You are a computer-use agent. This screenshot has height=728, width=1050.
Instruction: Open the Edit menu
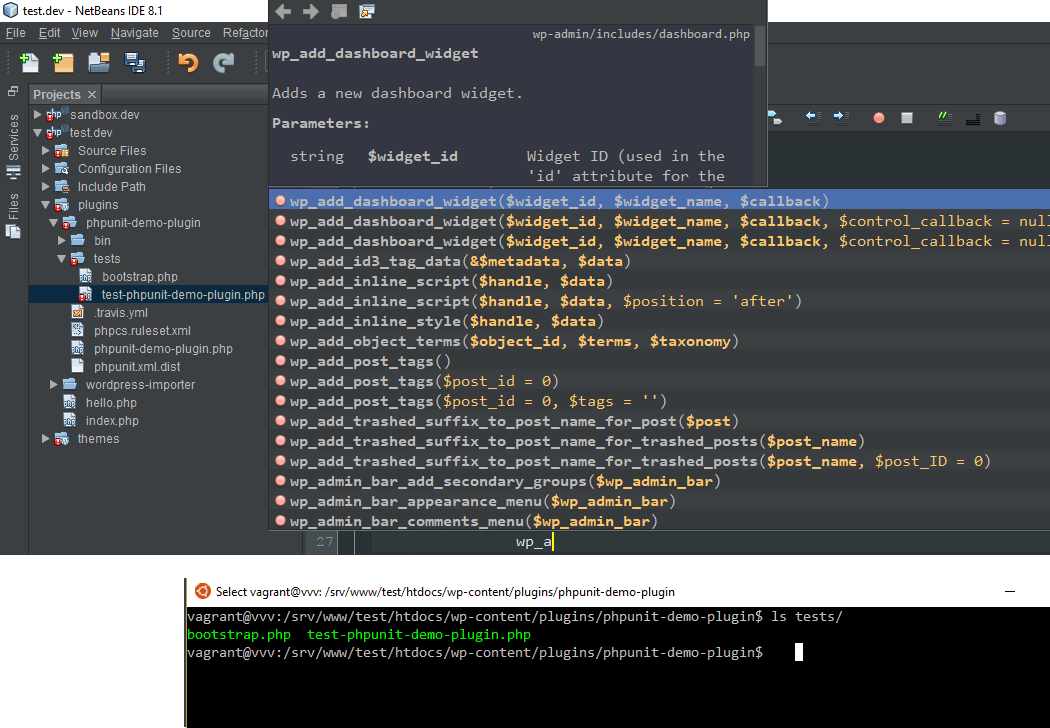point(49,33)
